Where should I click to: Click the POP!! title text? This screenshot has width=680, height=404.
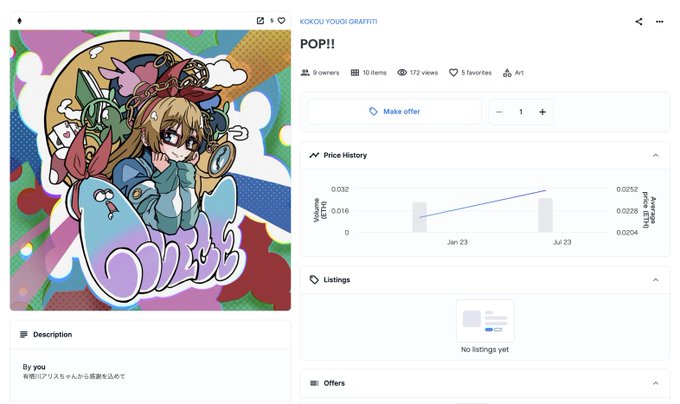click(317, 44)
